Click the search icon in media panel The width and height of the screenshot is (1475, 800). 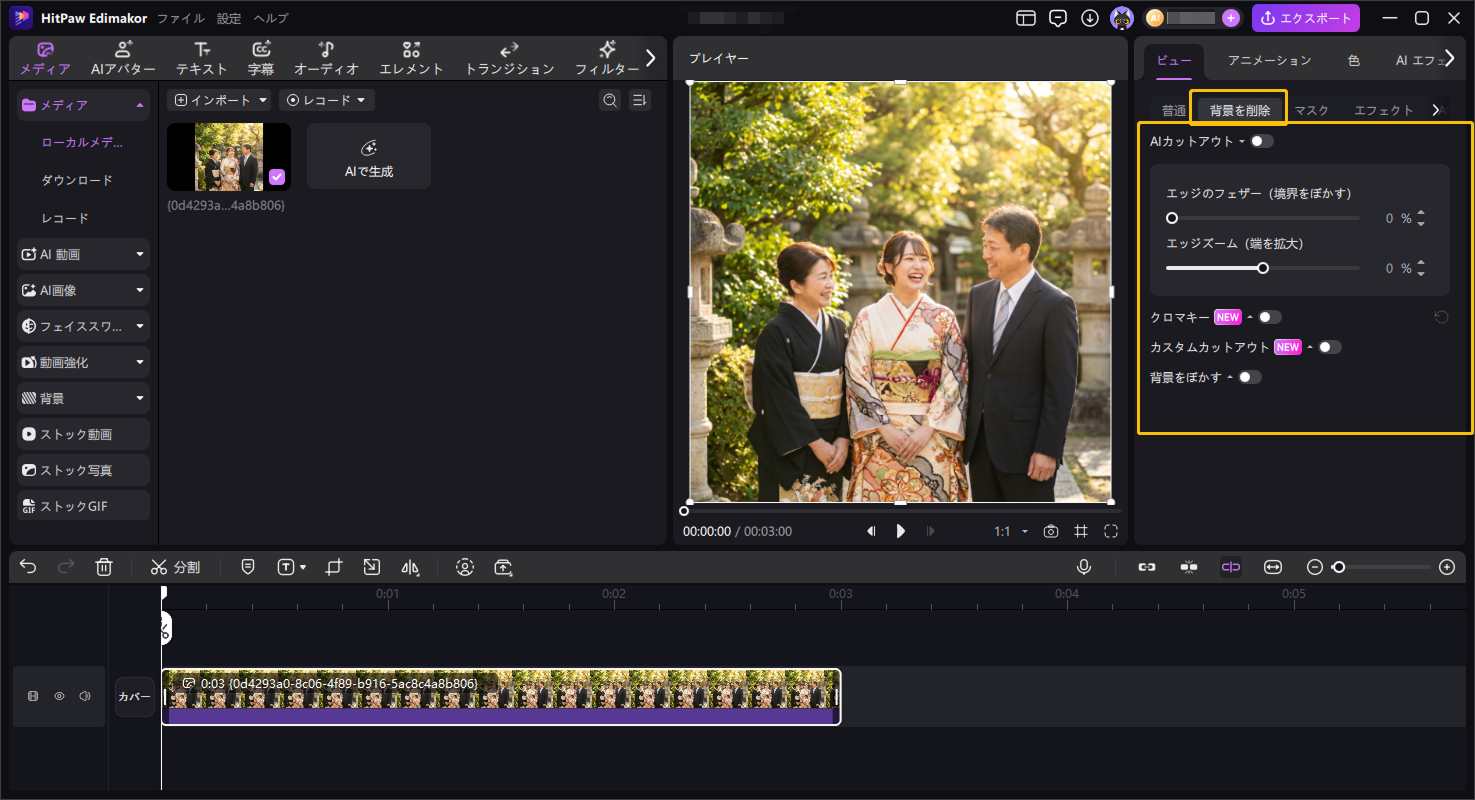coord(609,100)
